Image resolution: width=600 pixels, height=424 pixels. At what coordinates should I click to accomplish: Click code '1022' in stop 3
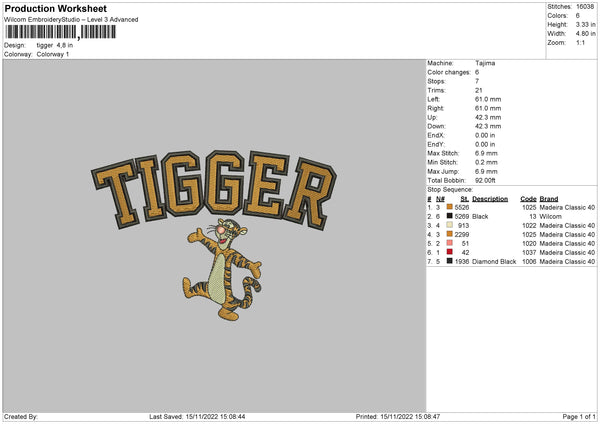pyautogui.click(x=529, y=225)
